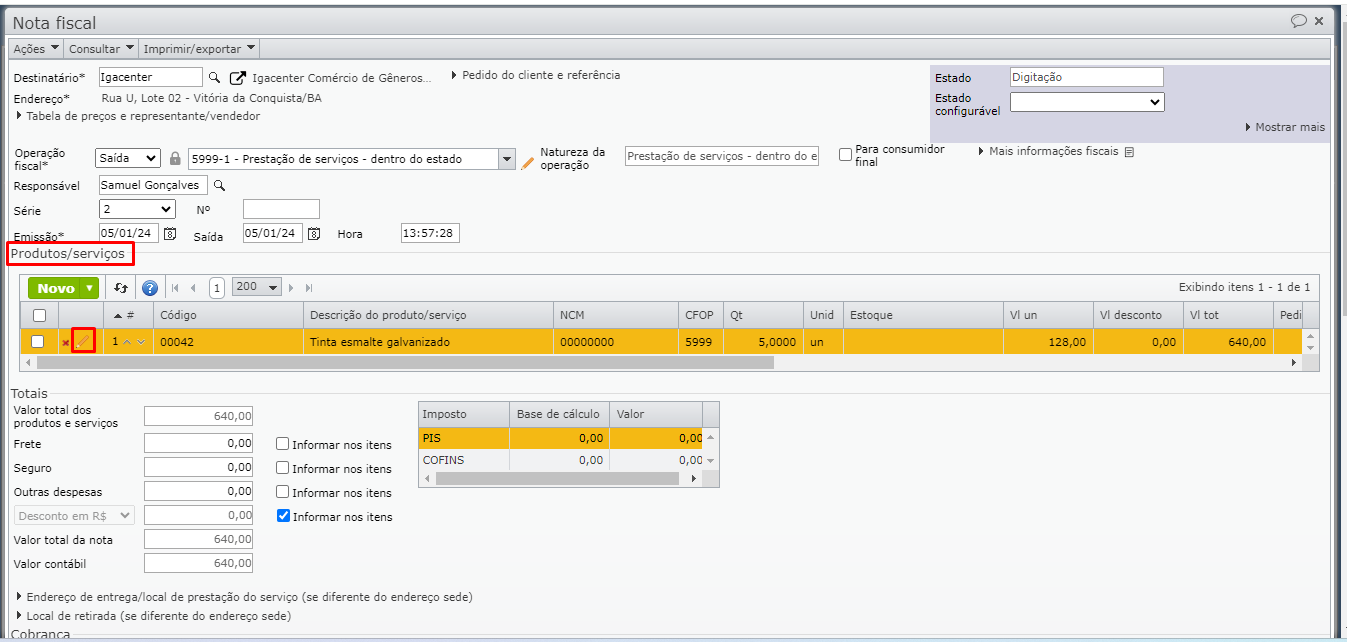Click the comment bubble icon in title bar
The height and width of the screenshot is (642, 1347).
coord(1298,21)
